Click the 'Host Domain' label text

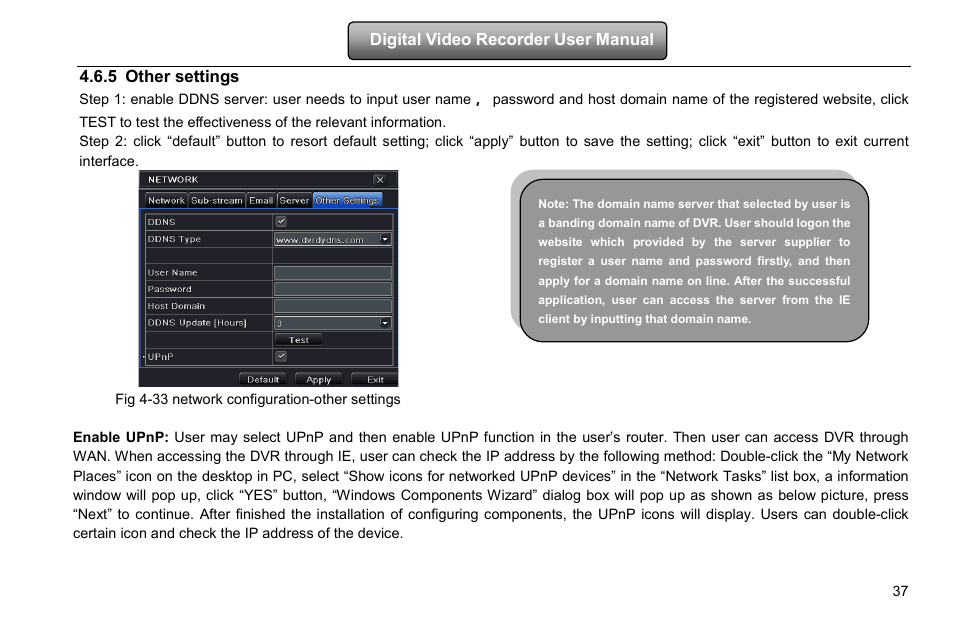176,306
